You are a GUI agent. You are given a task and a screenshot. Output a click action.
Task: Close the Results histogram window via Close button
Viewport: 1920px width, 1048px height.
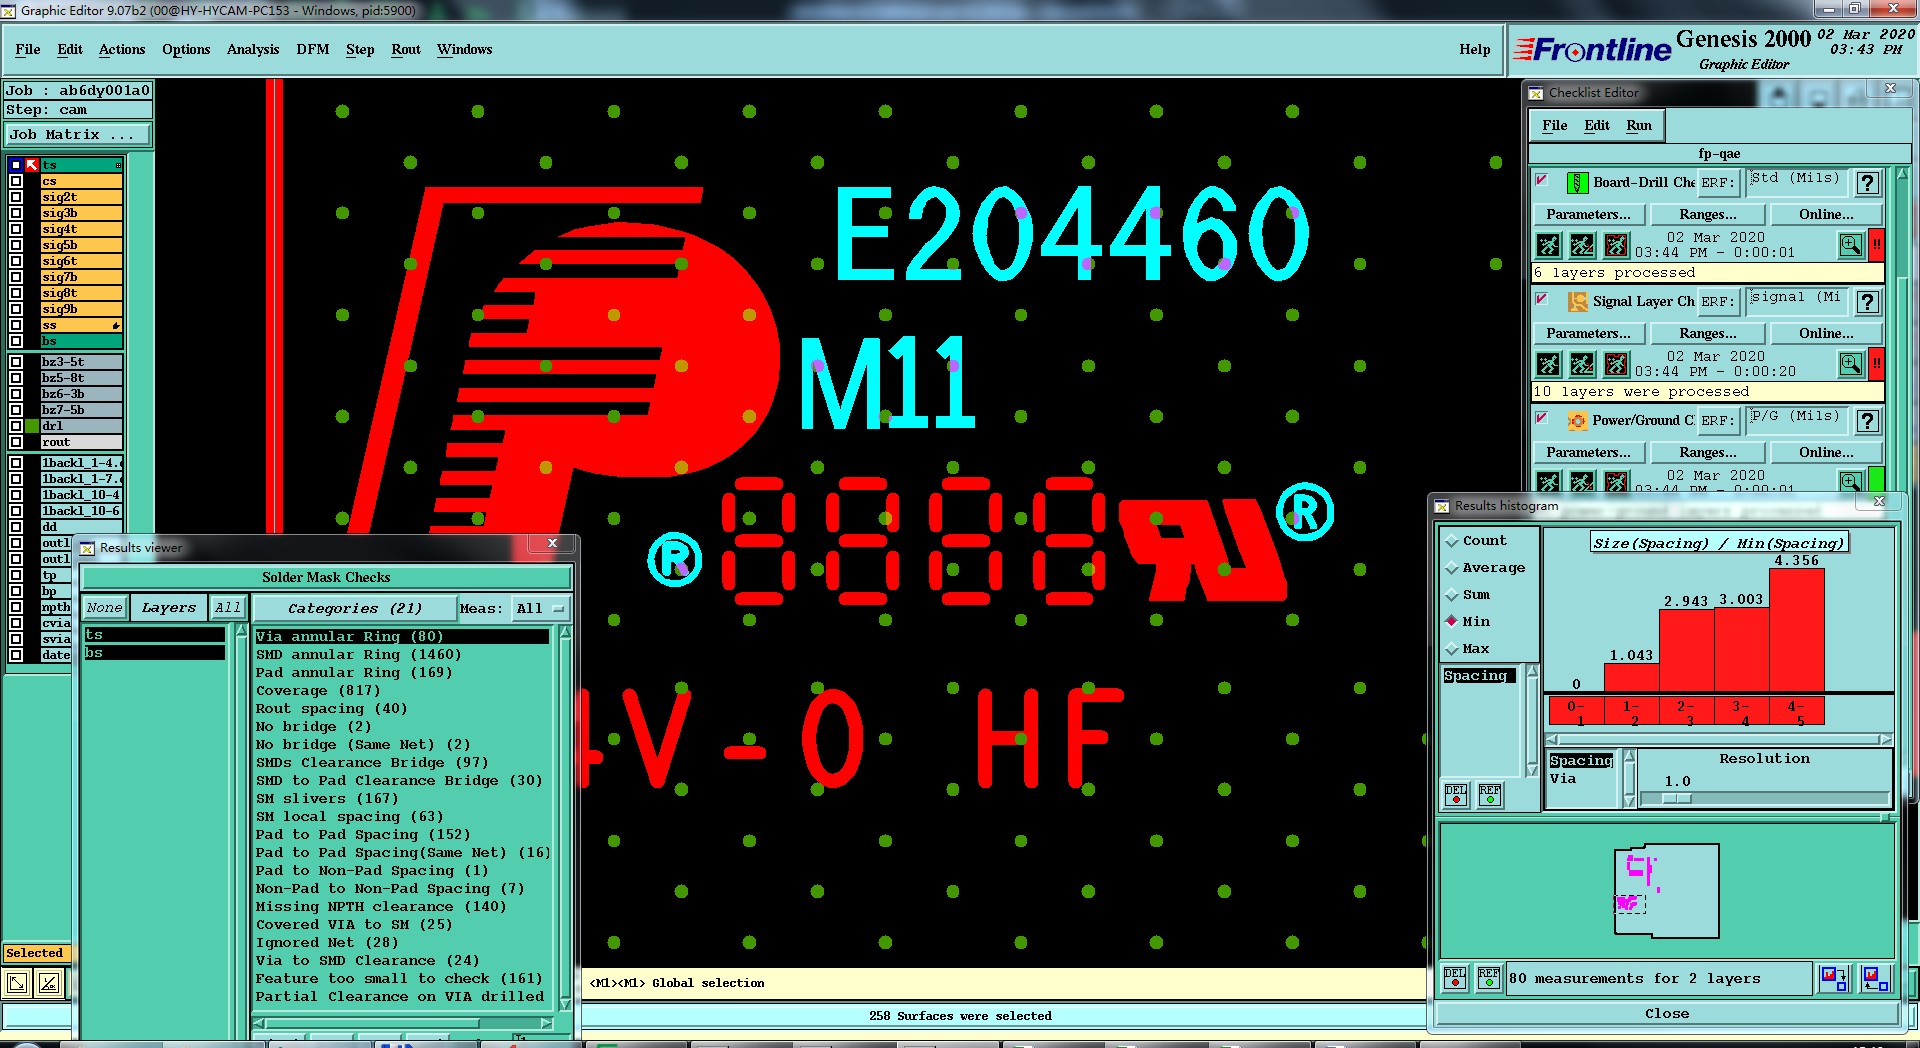pyautogui.click(x=1667, y=1013)
